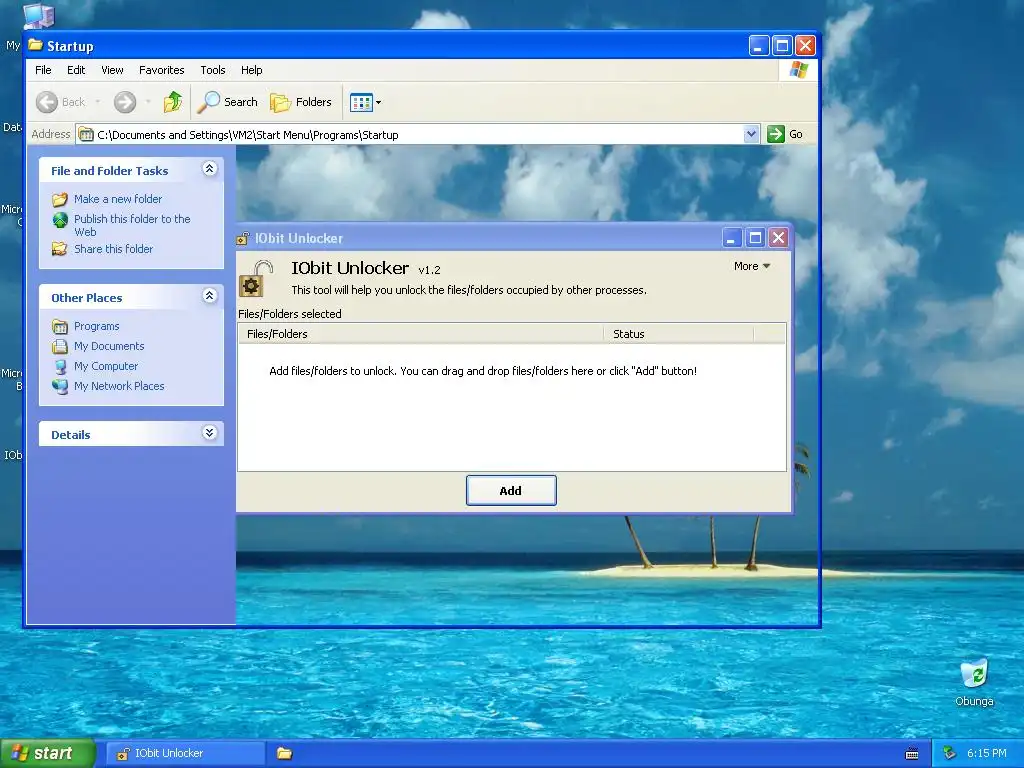The image size is (1024, 768).
Task: Click the Publish to Web globe icon
Action: click(x=60, y=220)
